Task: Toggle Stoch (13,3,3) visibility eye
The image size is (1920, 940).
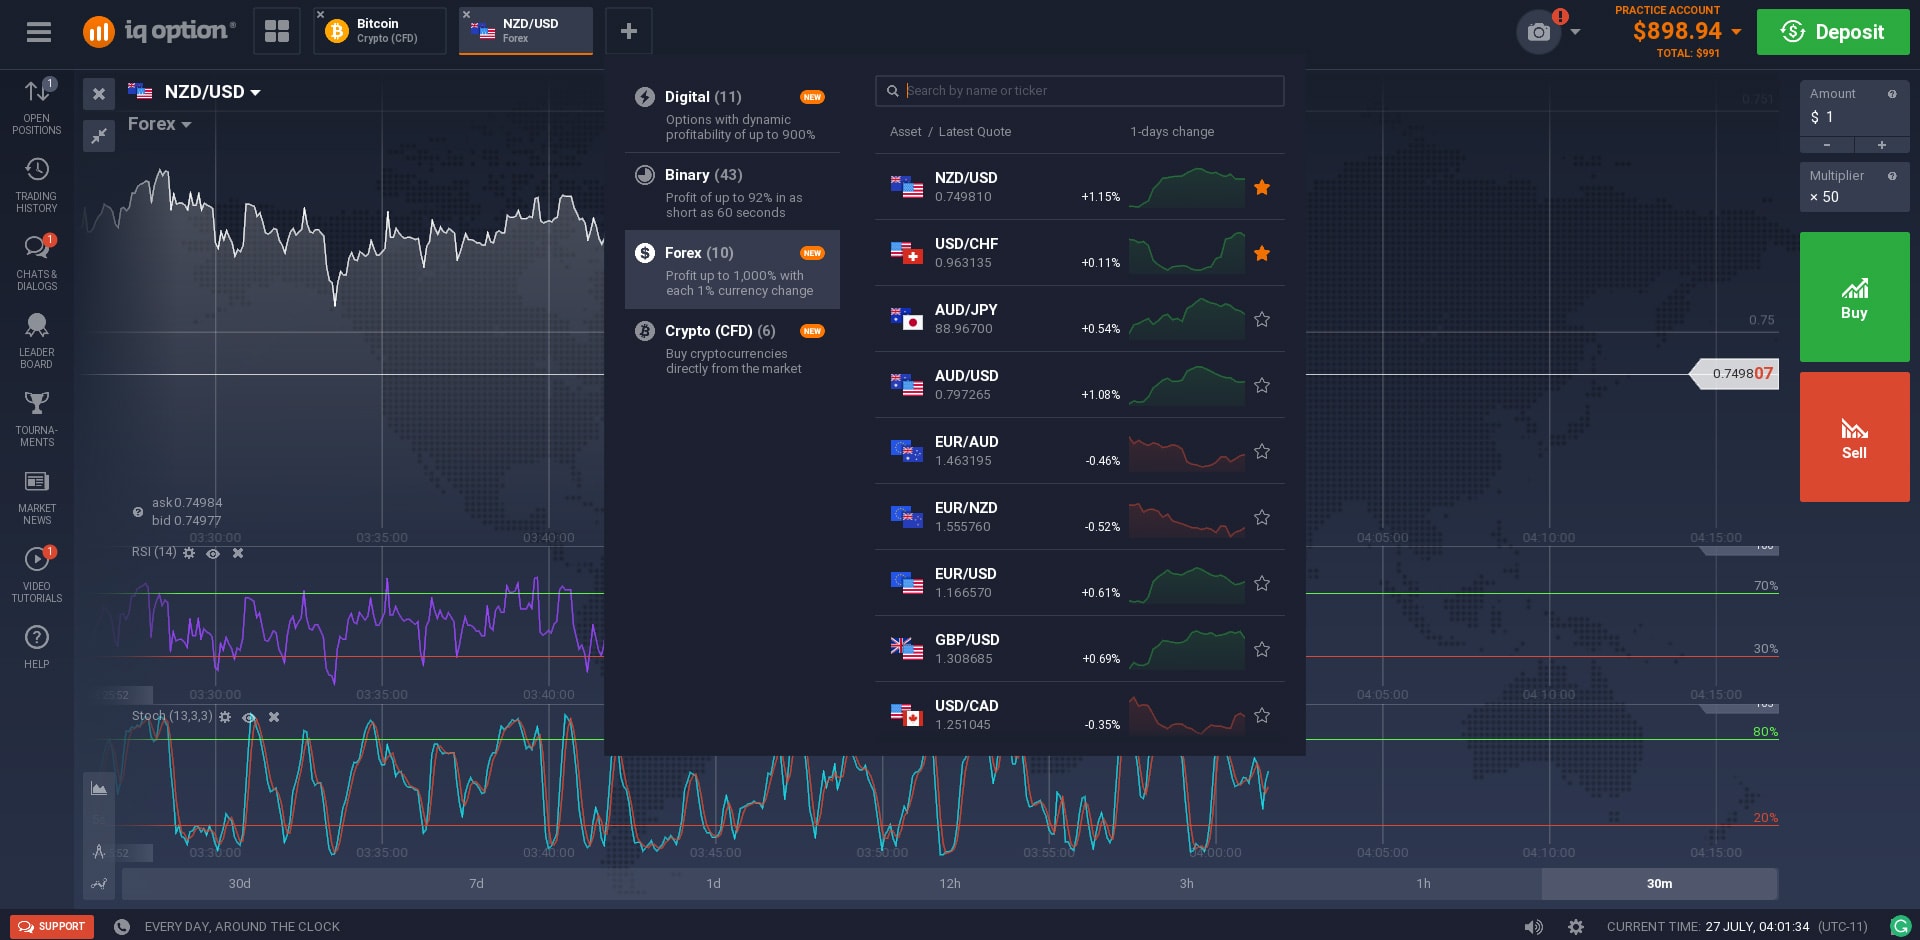Action: click(249, 717)
